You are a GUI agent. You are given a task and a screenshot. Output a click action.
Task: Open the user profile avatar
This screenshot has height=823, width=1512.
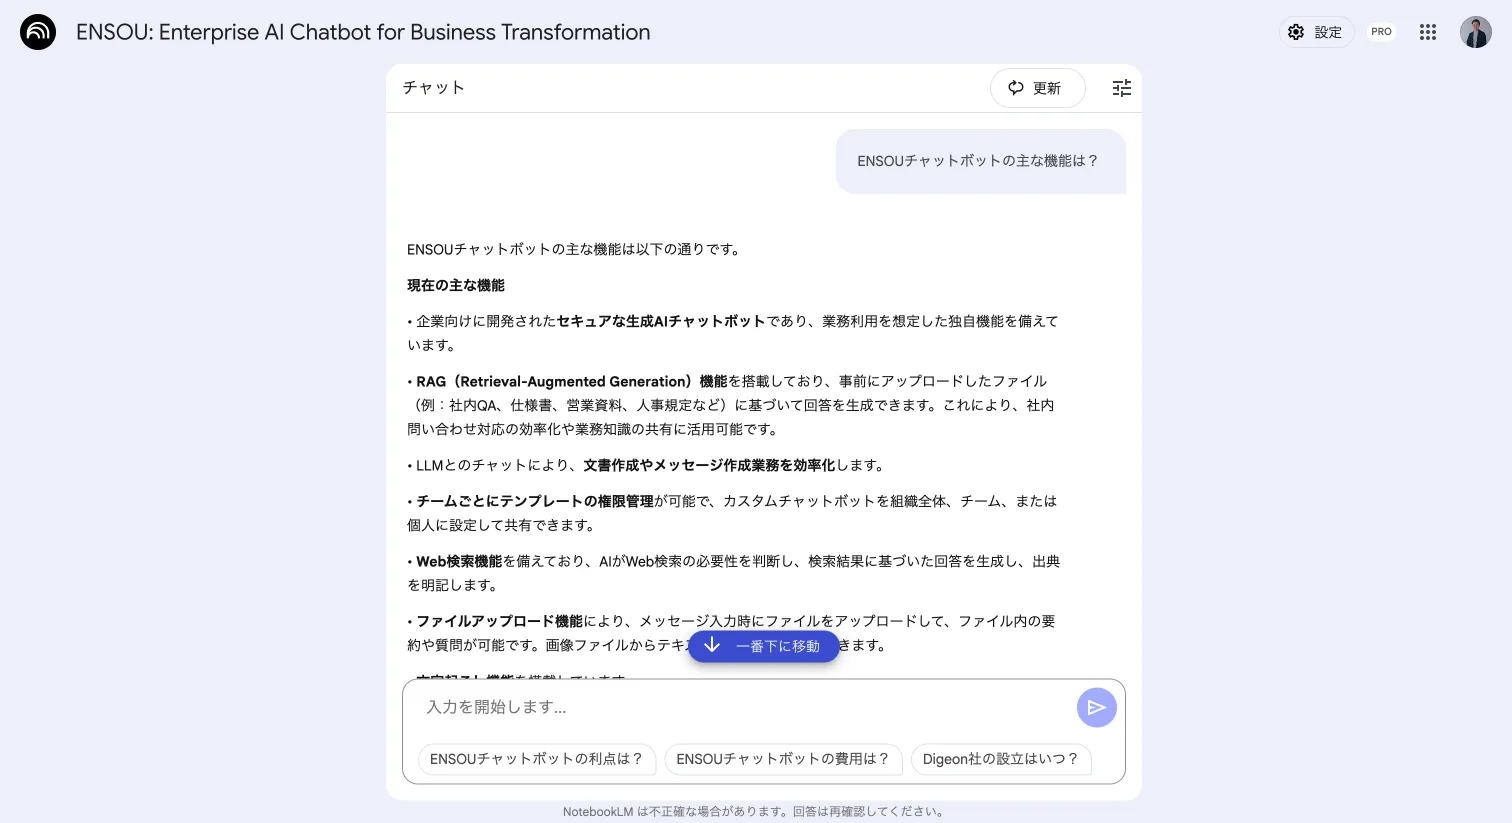tap(1475, 32)
